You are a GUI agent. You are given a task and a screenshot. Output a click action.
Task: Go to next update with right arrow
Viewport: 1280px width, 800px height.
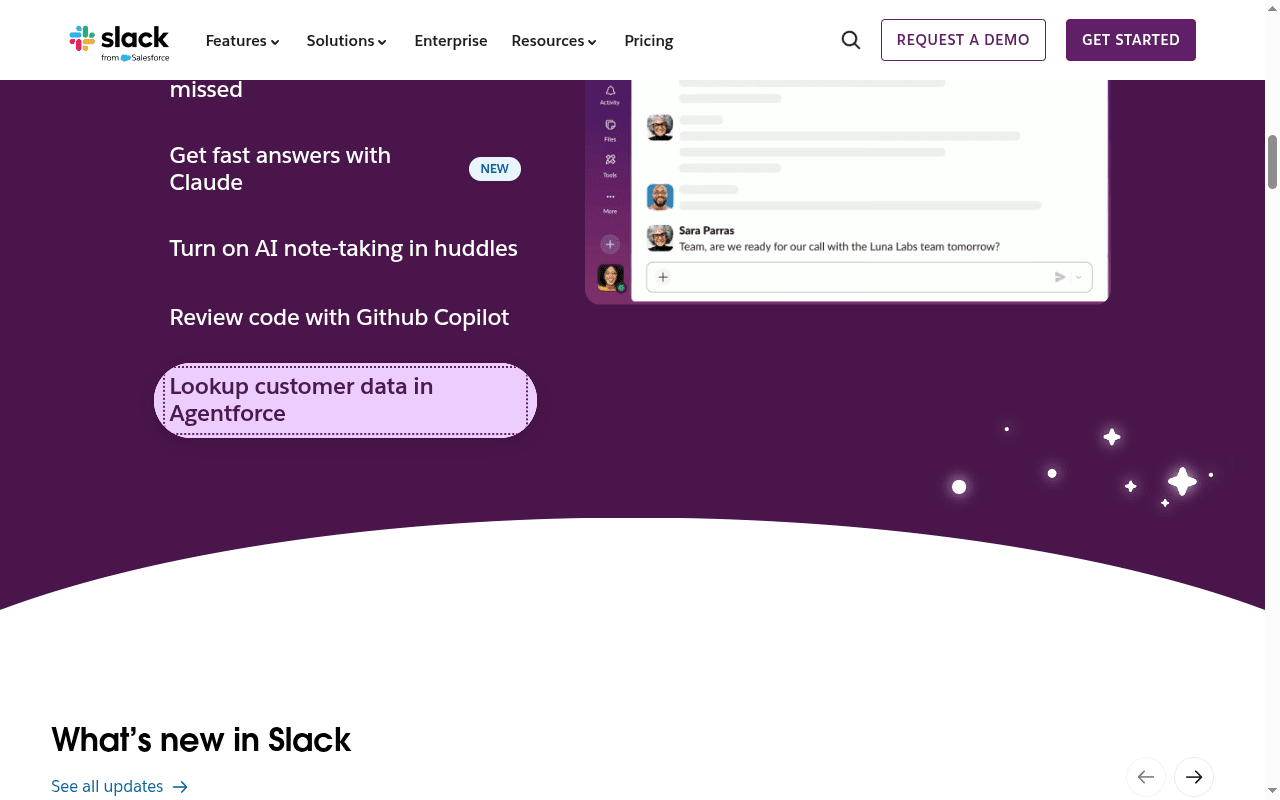click(1194, 777)
